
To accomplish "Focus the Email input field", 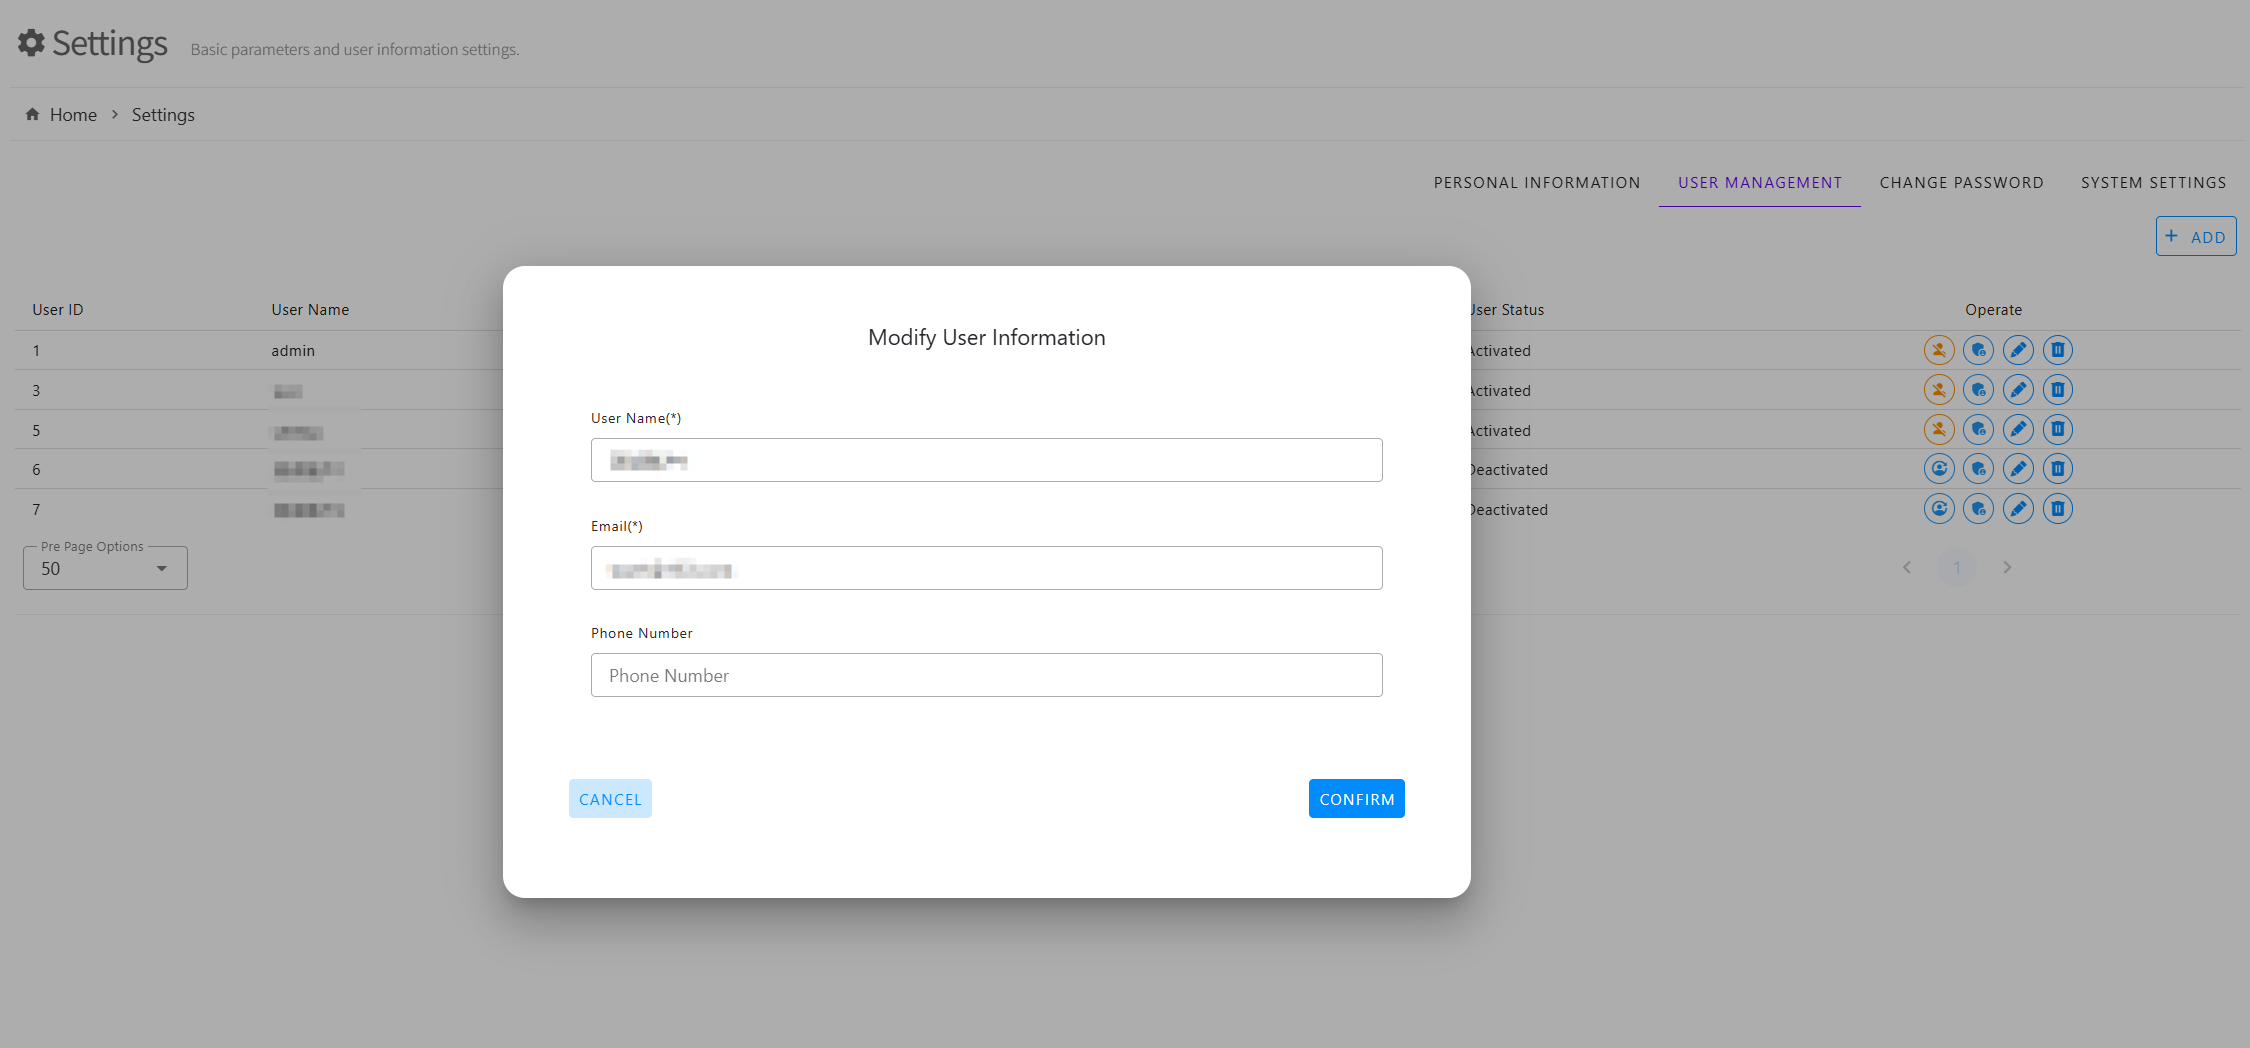I will pyautogui.click(x=986, y=569).
